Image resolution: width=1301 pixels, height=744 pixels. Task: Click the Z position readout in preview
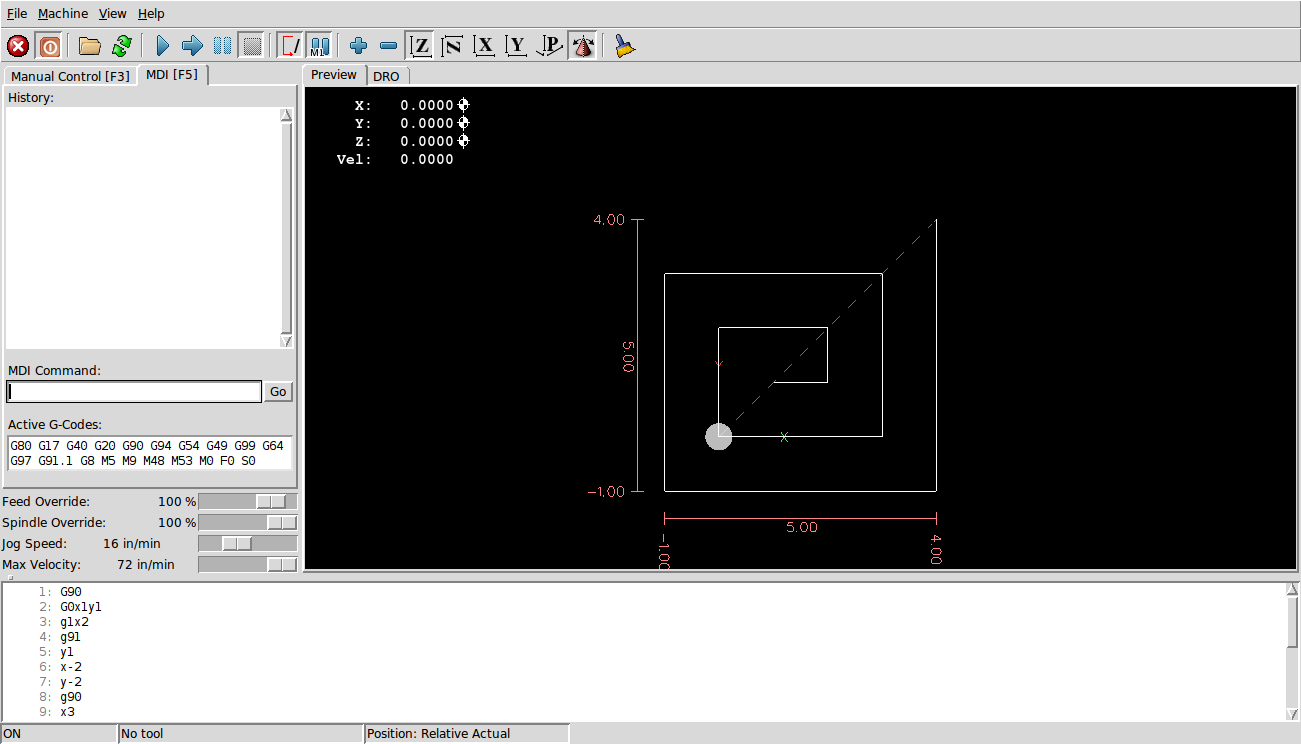(x=412, y=141)
